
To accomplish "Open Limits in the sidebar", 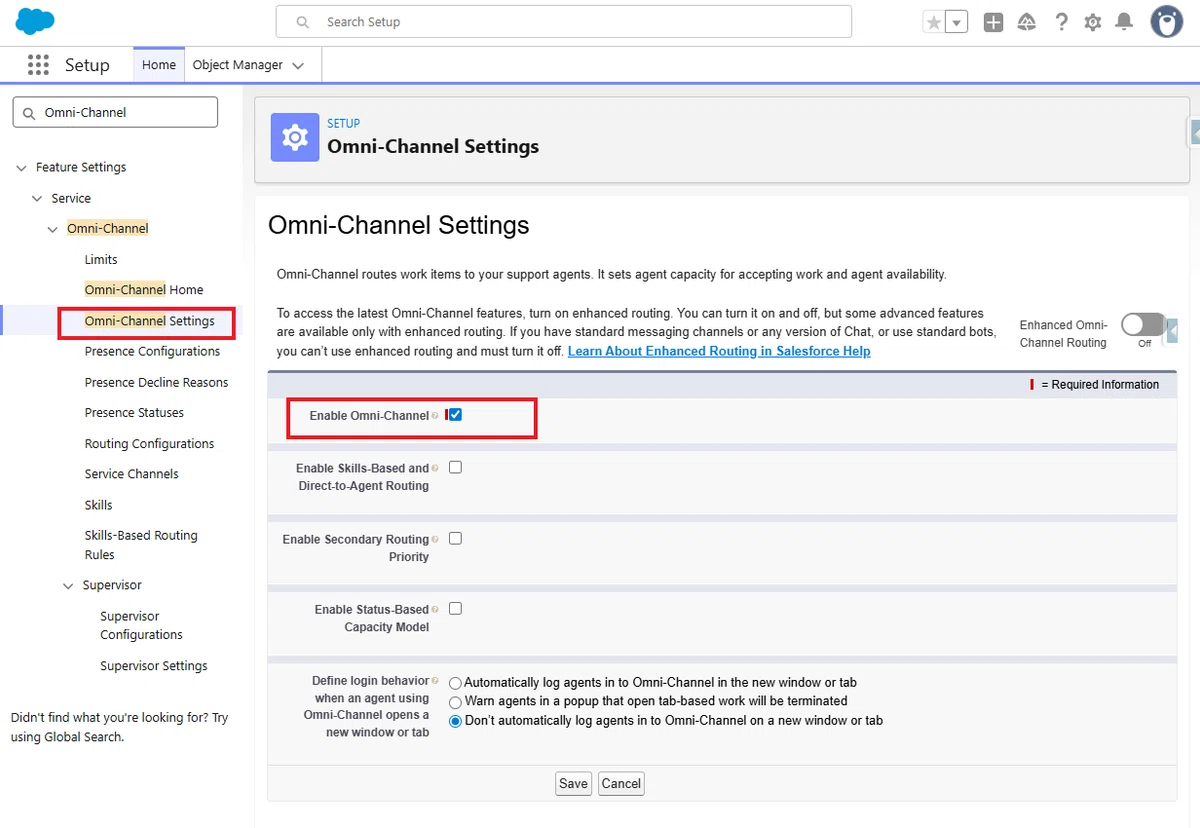I will (x=101, y=259).
